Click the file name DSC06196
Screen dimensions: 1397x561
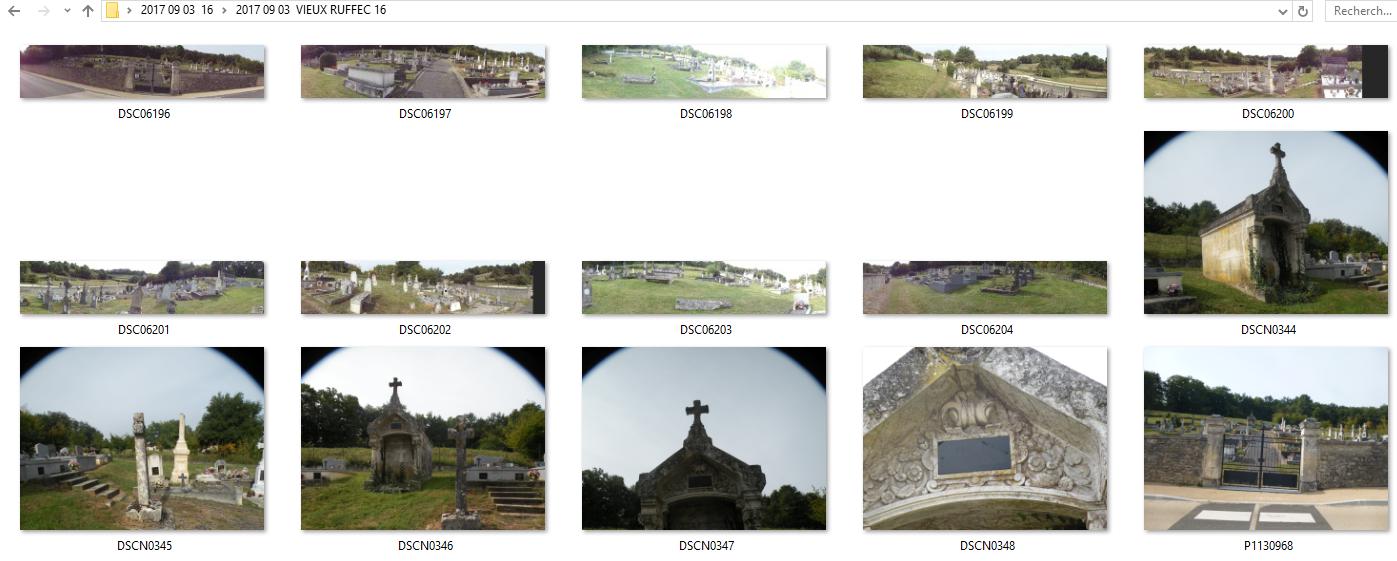[x=144, y=114]
